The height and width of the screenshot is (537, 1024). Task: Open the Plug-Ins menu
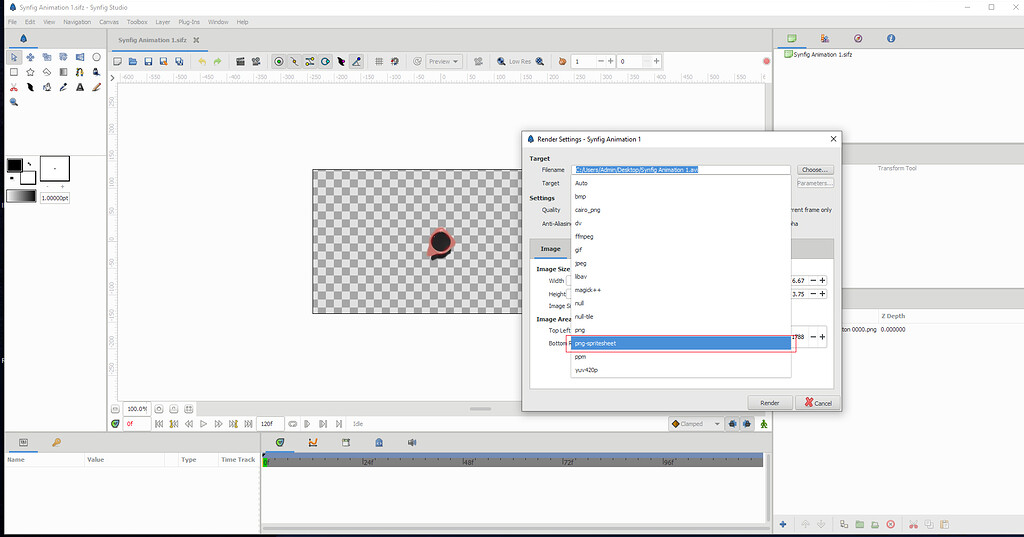(188, 21)
